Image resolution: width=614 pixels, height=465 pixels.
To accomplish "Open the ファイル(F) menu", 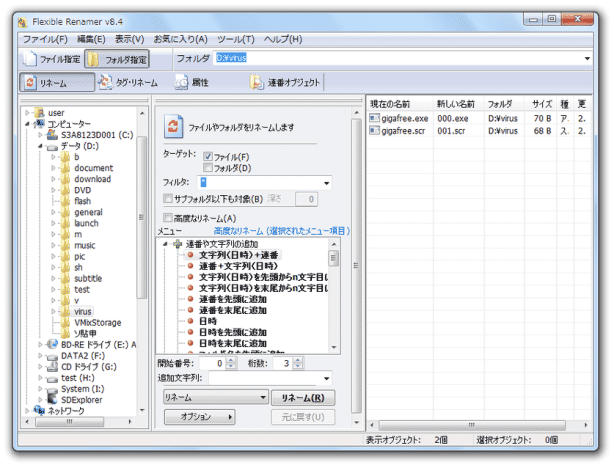I will 45,39.
